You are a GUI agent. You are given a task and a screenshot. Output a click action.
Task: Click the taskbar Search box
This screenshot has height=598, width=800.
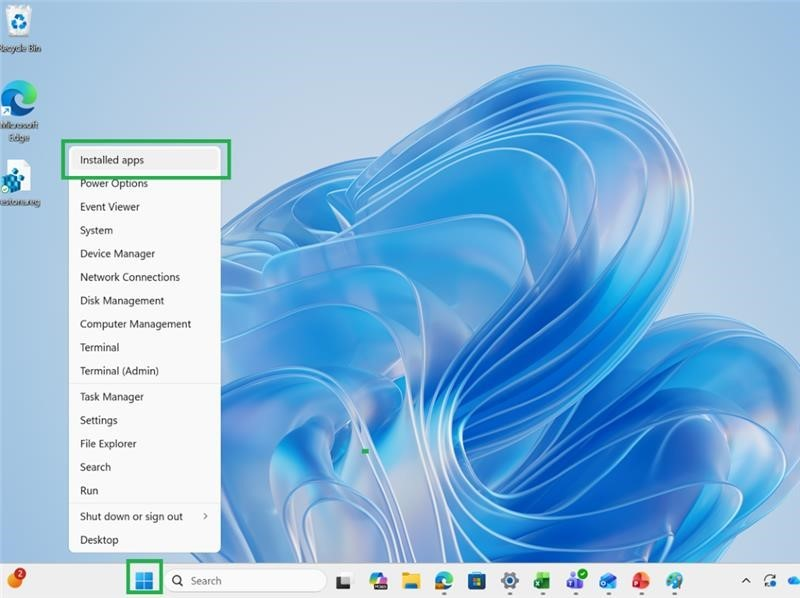point(246,581)
